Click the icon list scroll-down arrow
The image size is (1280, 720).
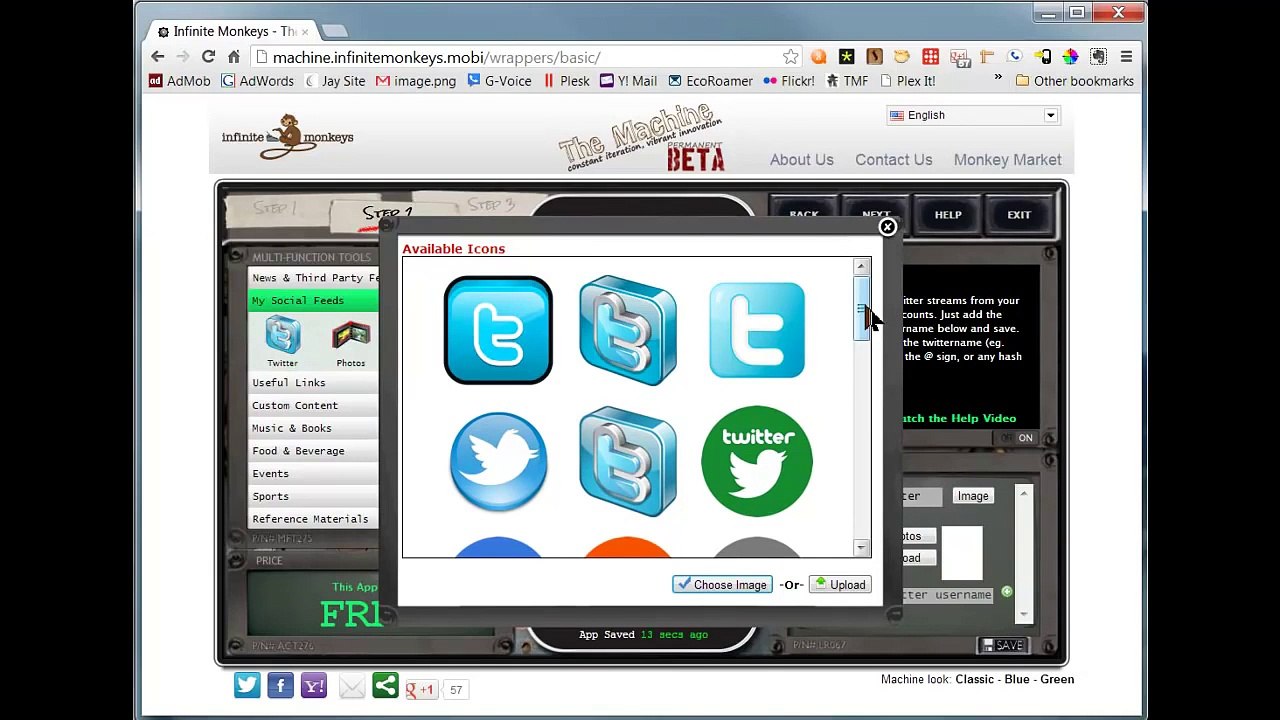point(861,548)
